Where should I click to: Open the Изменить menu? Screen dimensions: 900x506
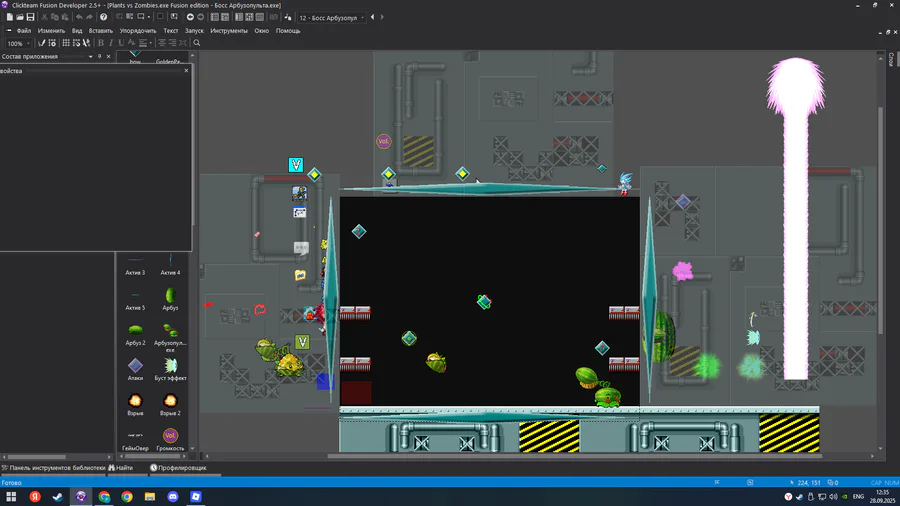[x=52, y=31]
